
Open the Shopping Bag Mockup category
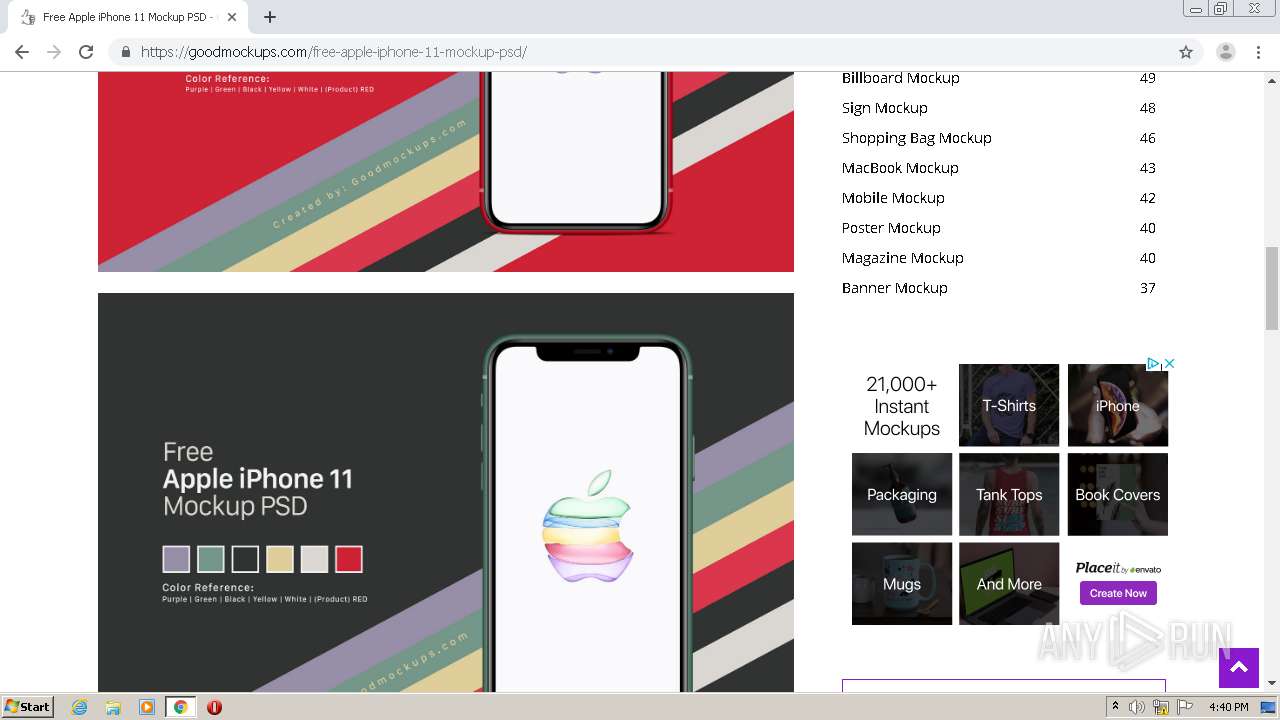[x=916, y=138]
